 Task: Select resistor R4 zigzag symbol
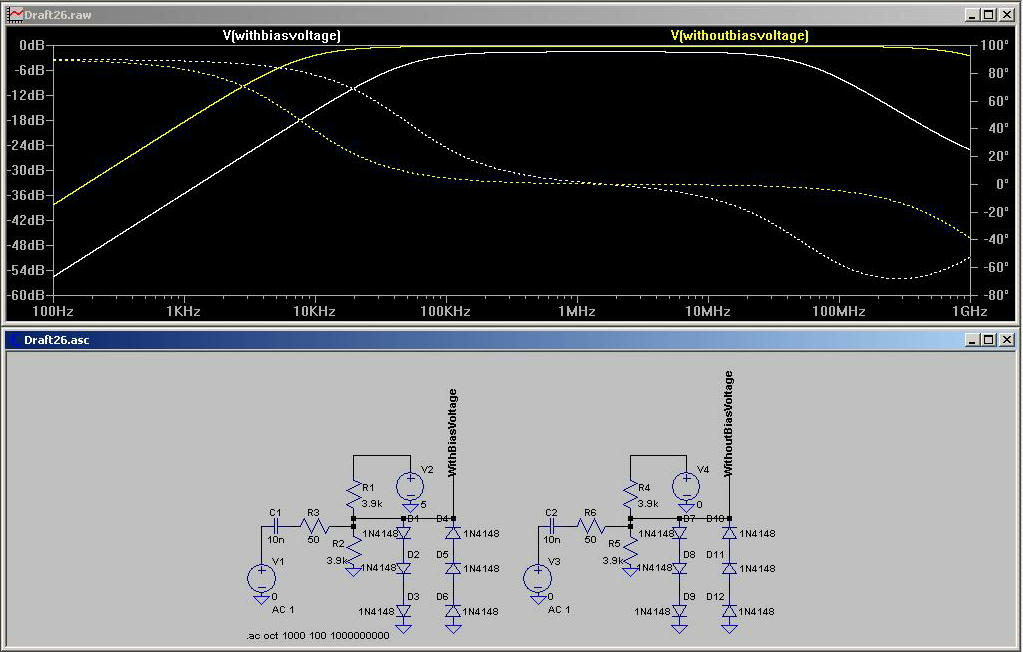click(x=630, y=495)
